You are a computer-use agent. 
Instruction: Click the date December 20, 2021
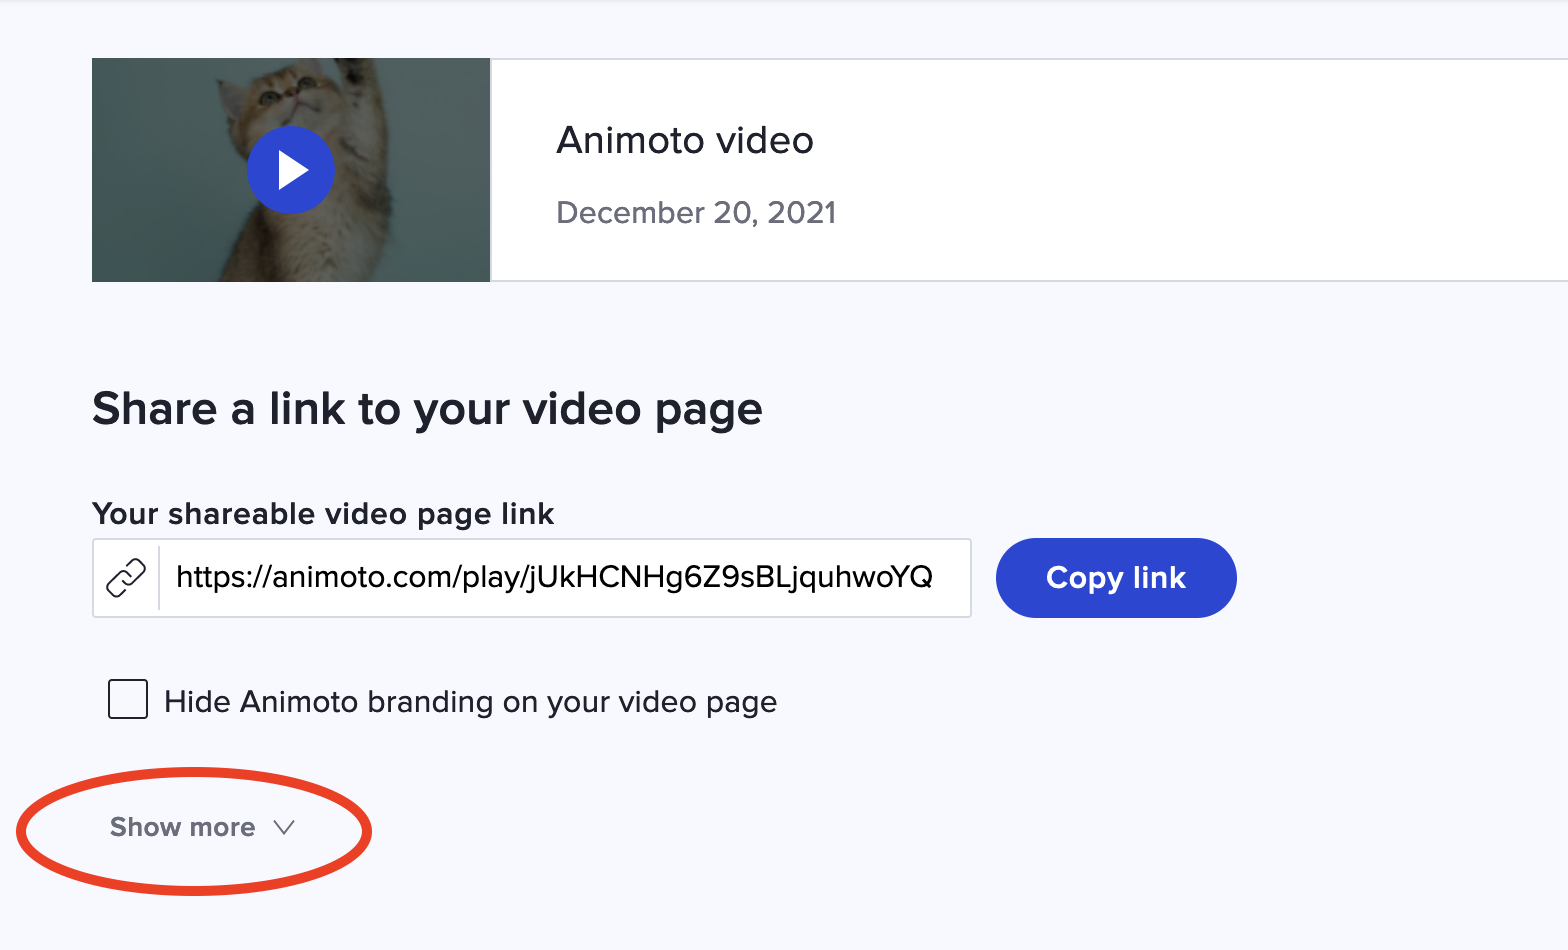click(696, 213)
